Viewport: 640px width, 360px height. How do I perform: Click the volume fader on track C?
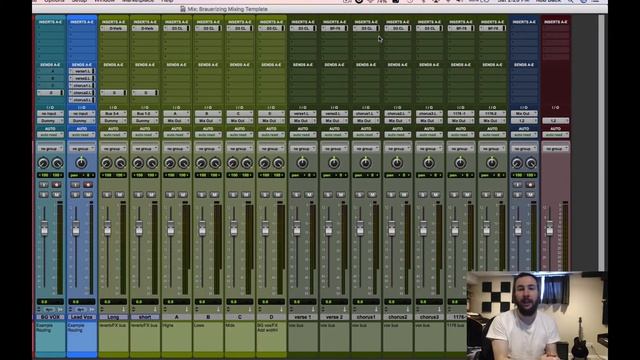tap(233, 228)
